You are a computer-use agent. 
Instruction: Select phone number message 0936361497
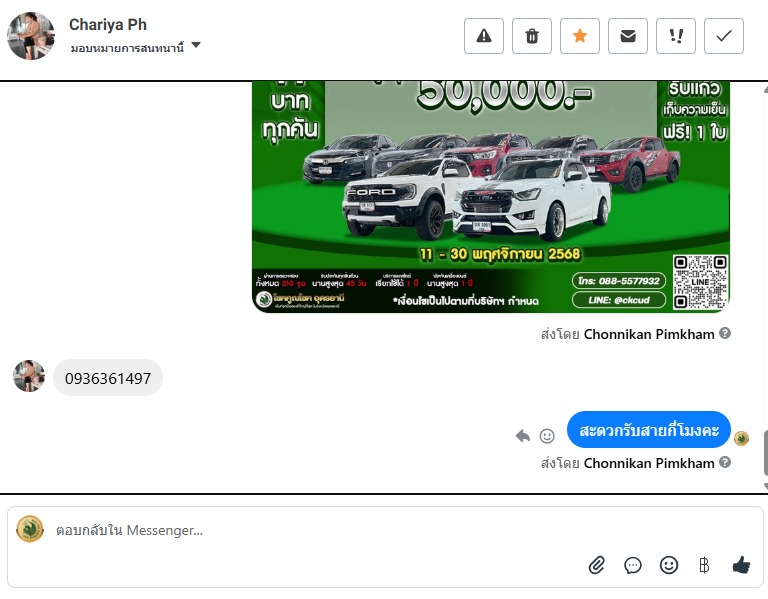click(108, 378)
